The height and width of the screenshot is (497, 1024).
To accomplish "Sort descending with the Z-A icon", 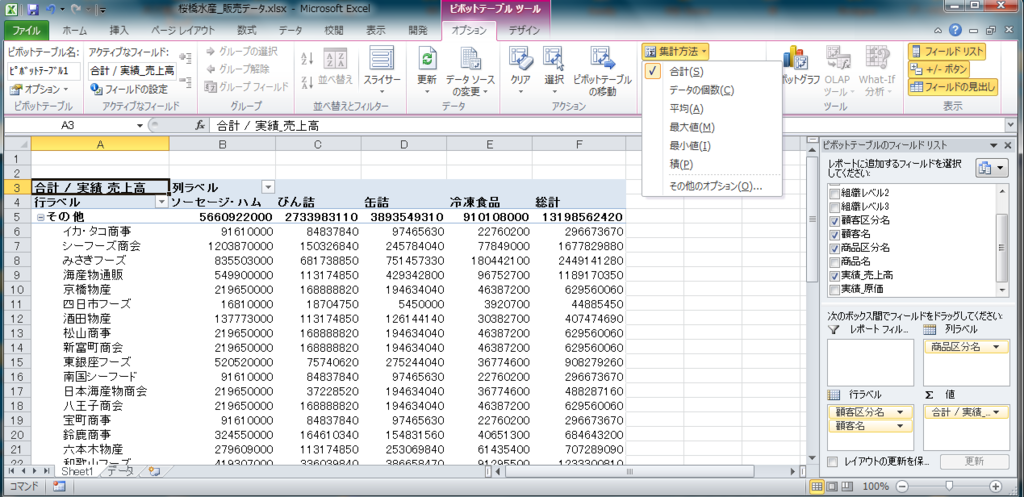I will (308, 81).
